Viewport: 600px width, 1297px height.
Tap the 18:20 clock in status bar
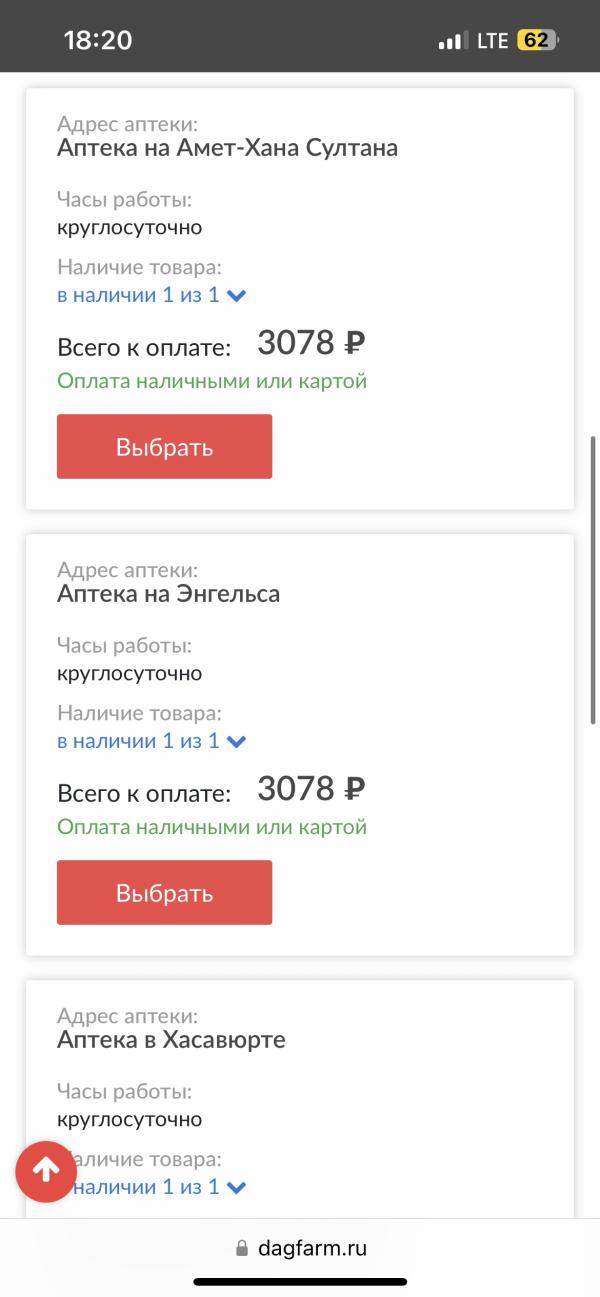(x=98, y=40)
